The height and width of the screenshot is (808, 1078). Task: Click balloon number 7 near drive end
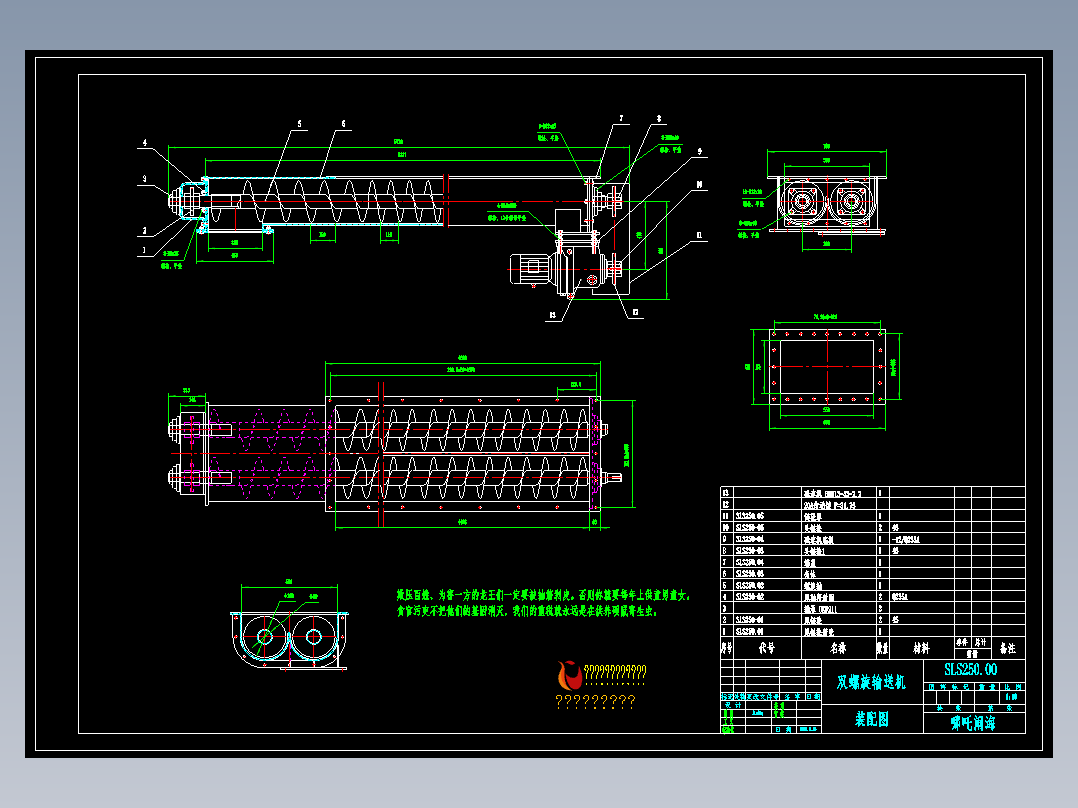pyautogui.click(x=621, y=118)
